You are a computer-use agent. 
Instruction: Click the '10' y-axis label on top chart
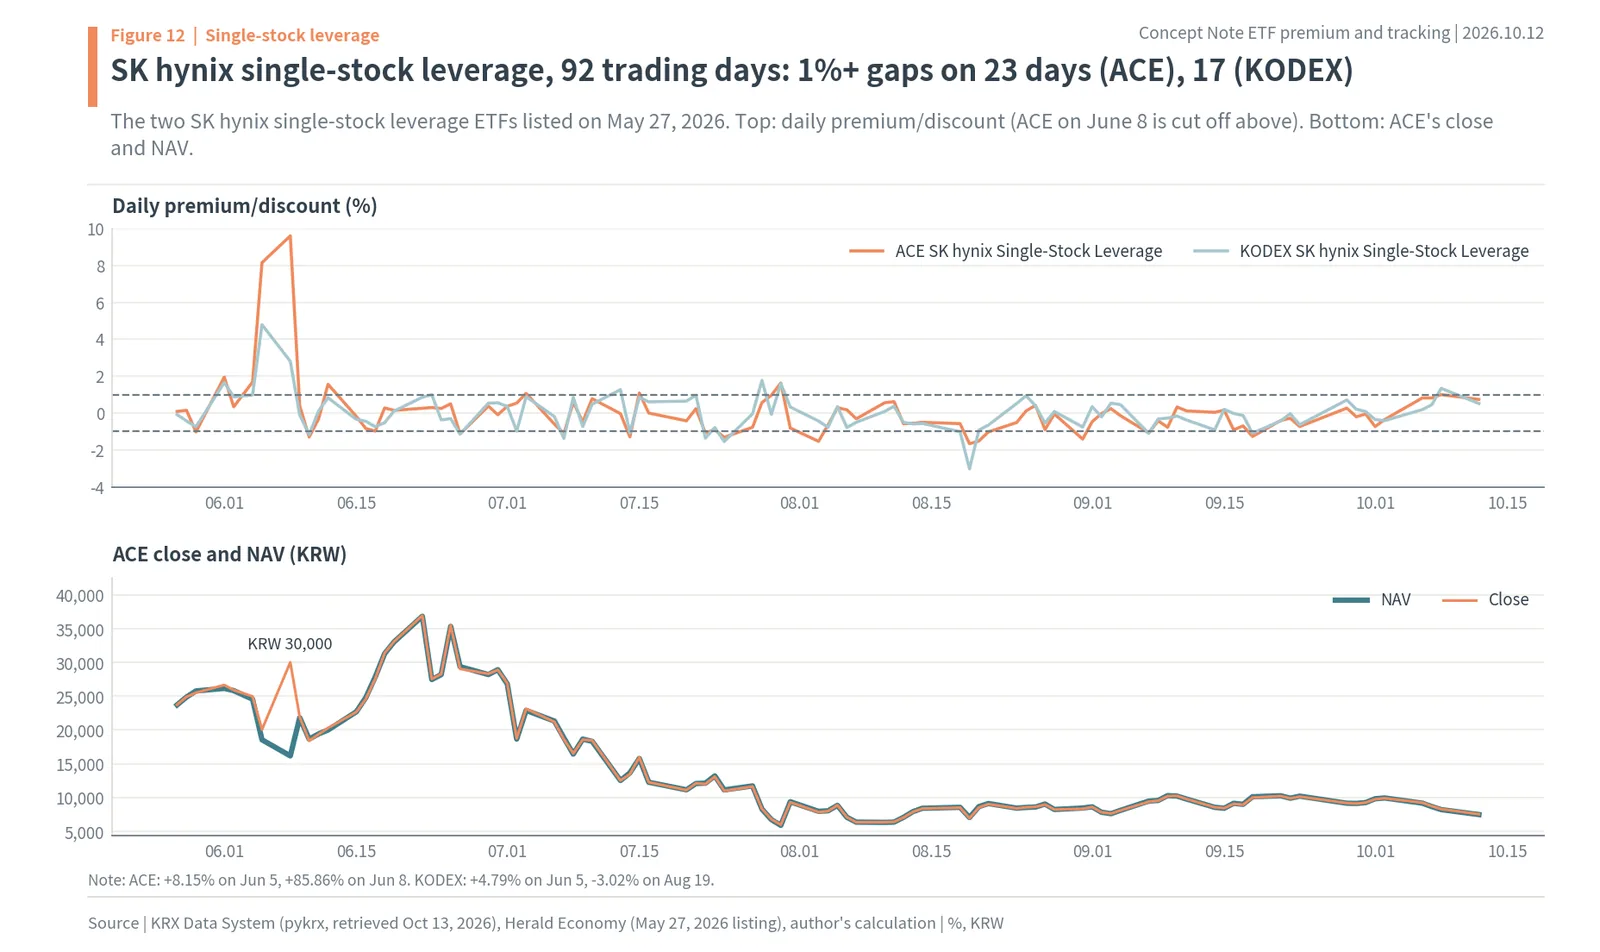click(95, 229)
